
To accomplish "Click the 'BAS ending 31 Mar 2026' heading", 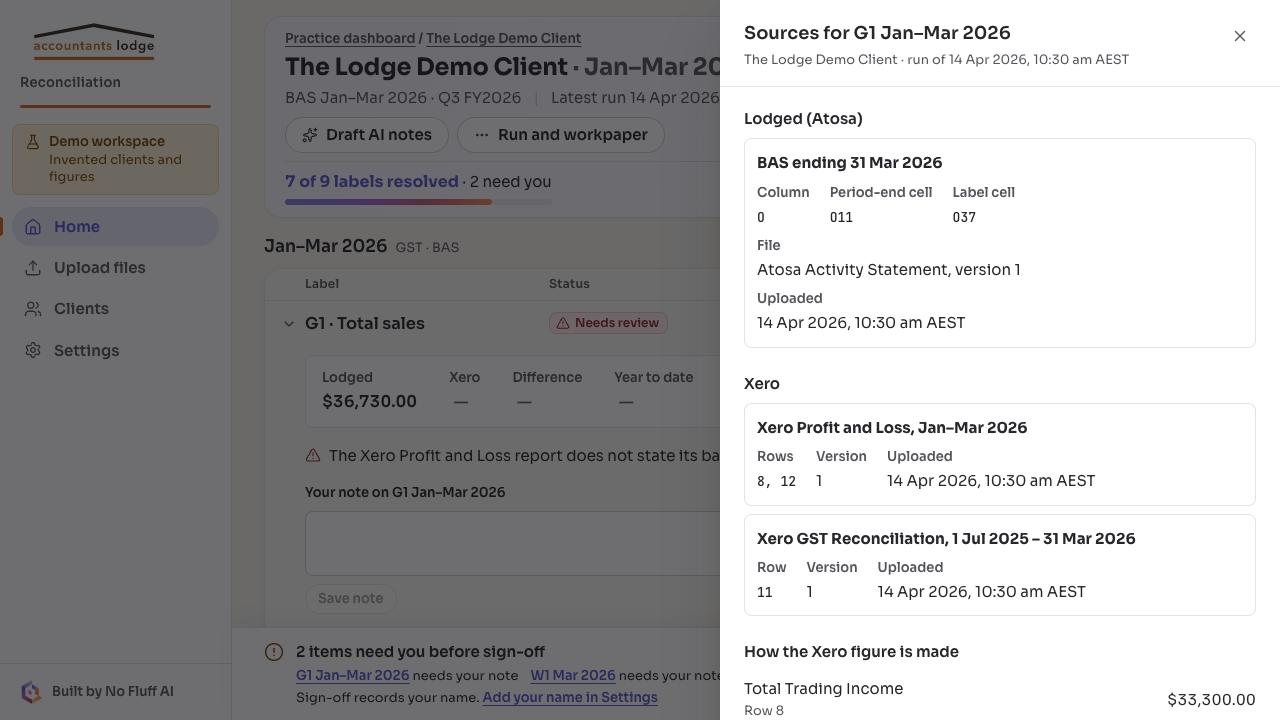I will (850, 163).
